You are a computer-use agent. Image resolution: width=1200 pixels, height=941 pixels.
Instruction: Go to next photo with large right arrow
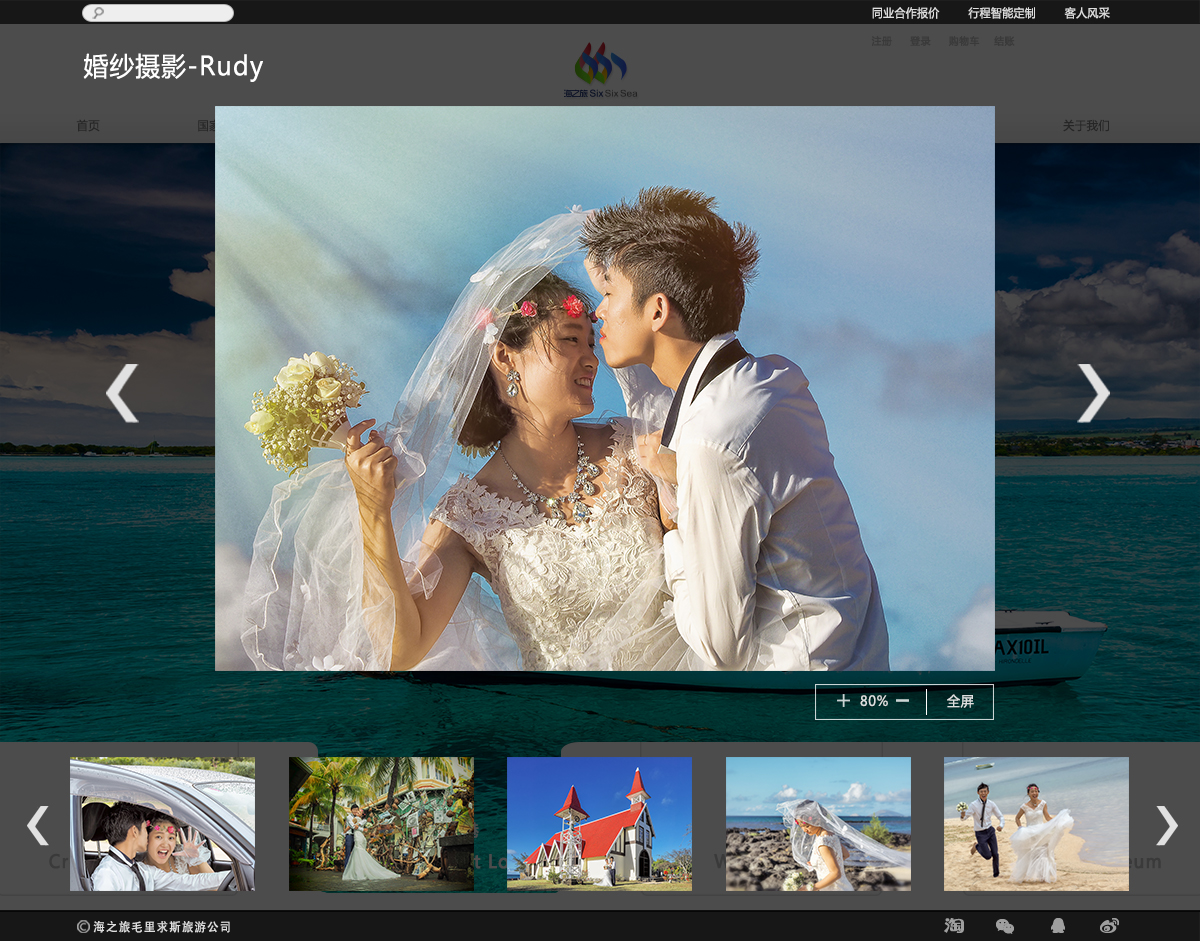click(1093, 393)
